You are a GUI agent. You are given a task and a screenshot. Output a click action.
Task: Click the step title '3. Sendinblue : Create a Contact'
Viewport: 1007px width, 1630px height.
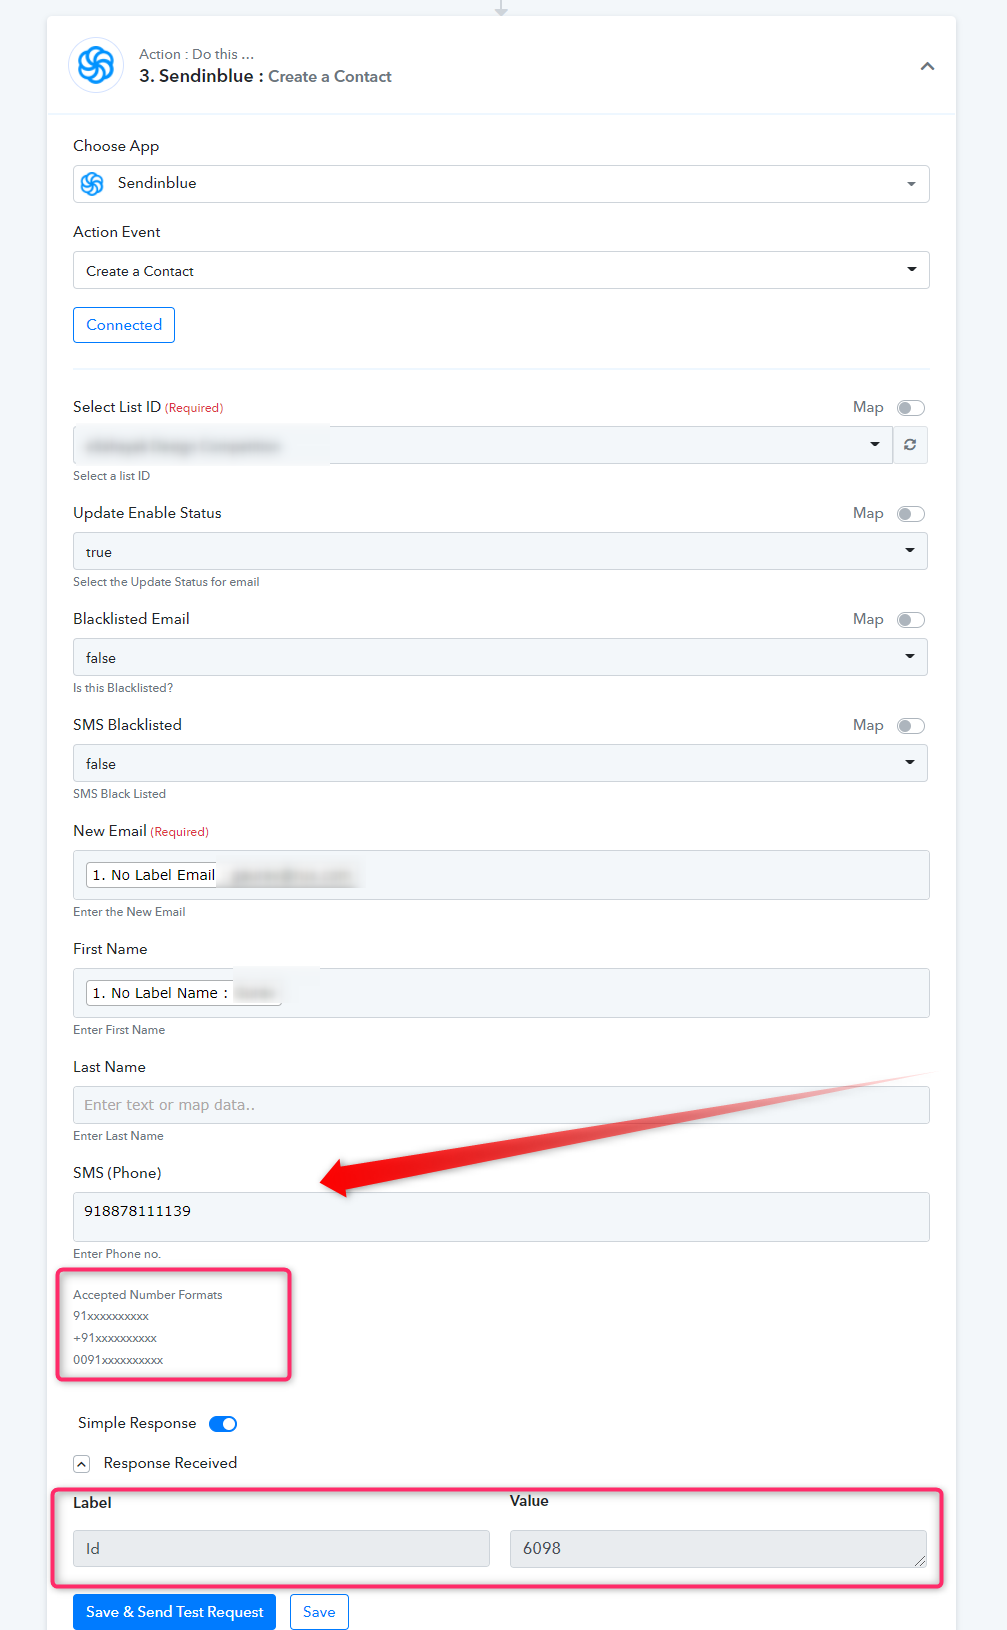265,76
